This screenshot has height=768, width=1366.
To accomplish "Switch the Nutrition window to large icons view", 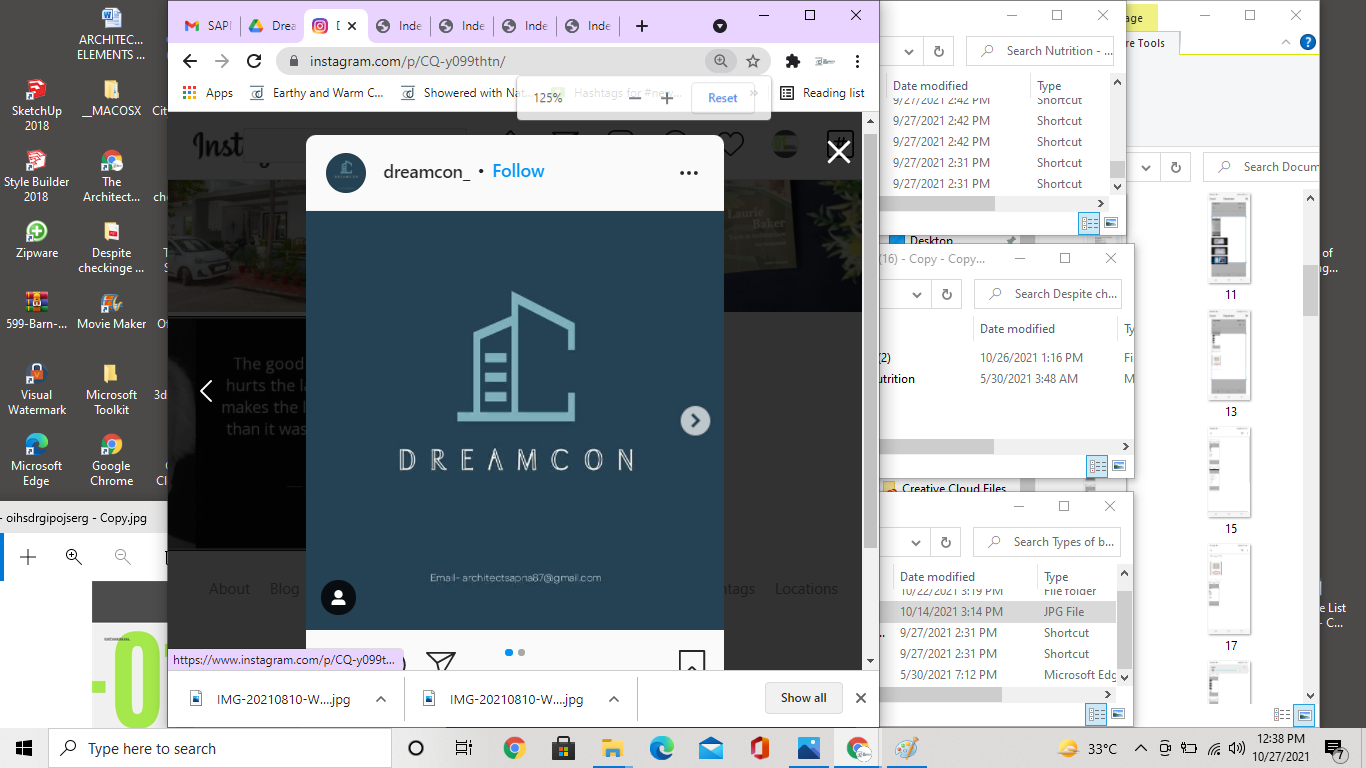I will coord(1110,223).
